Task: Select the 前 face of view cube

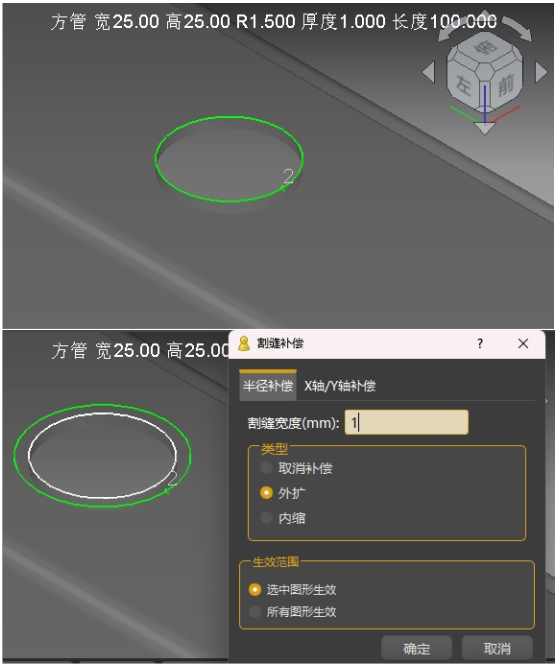Action: pos(505,85)
